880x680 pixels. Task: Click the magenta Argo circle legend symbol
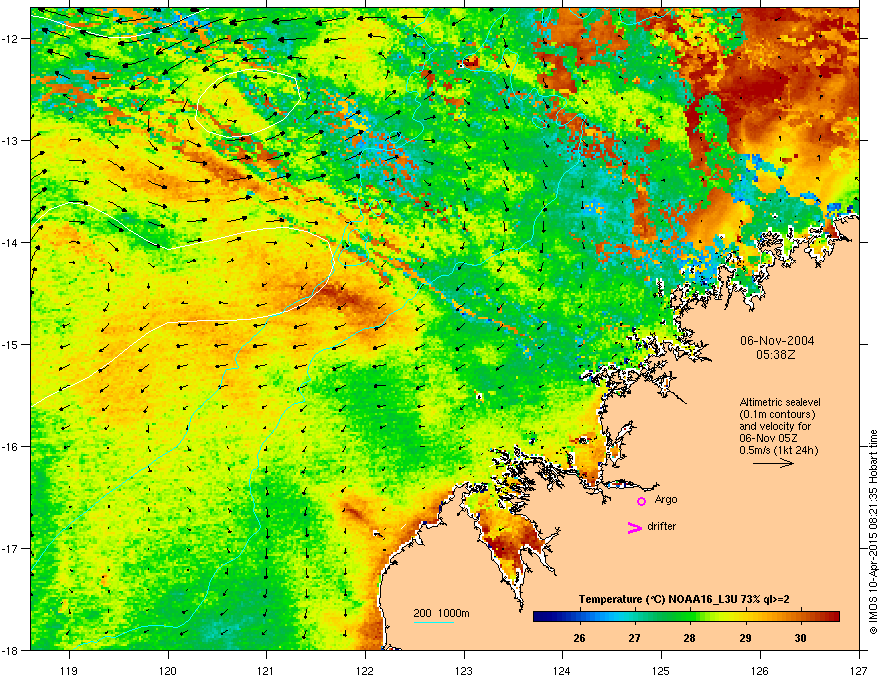coord(641,501)
